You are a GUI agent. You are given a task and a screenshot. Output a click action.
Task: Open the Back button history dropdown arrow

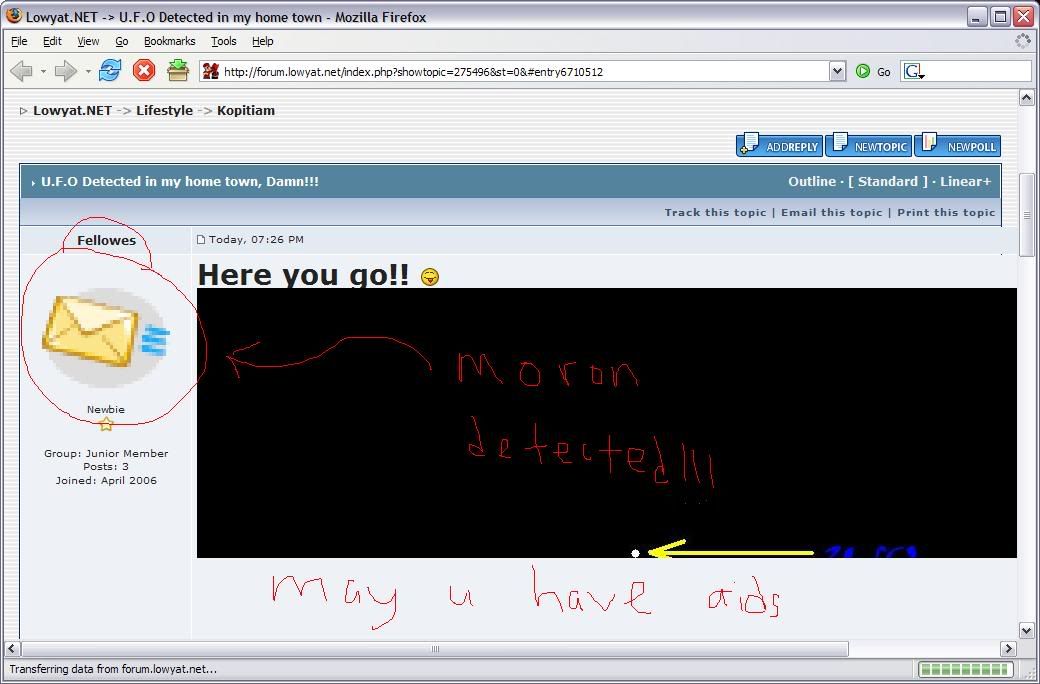[x=41, y=70]
